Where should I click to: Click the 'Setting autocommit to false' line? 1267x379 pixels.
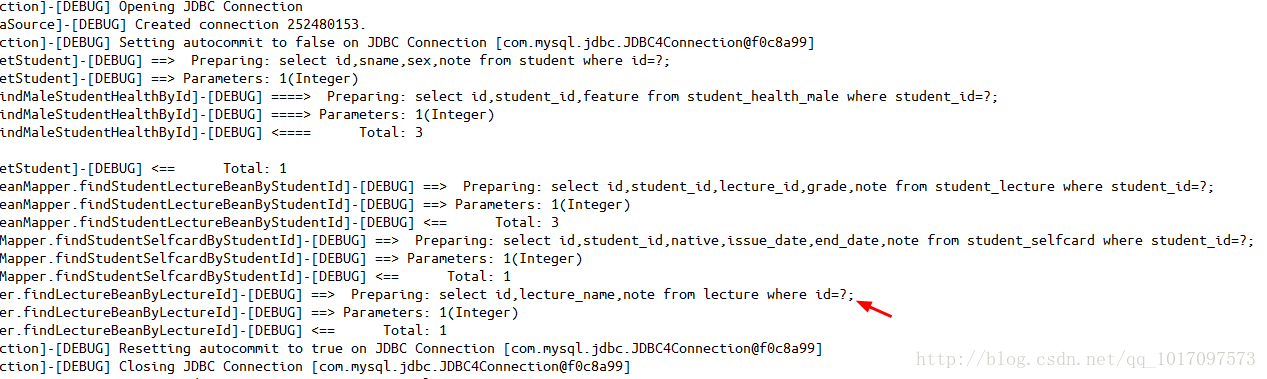[x=407, y=42]
